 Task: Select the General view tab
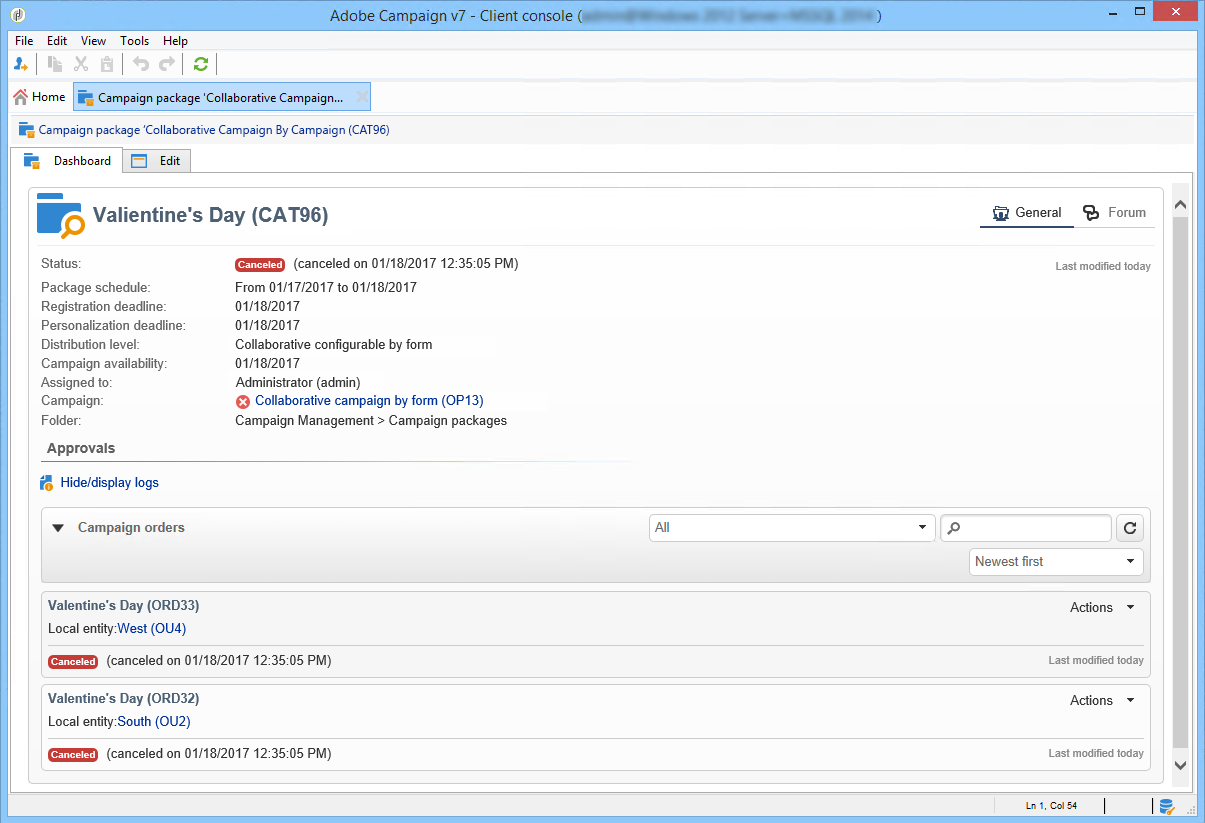click(x=1027, y=213)
